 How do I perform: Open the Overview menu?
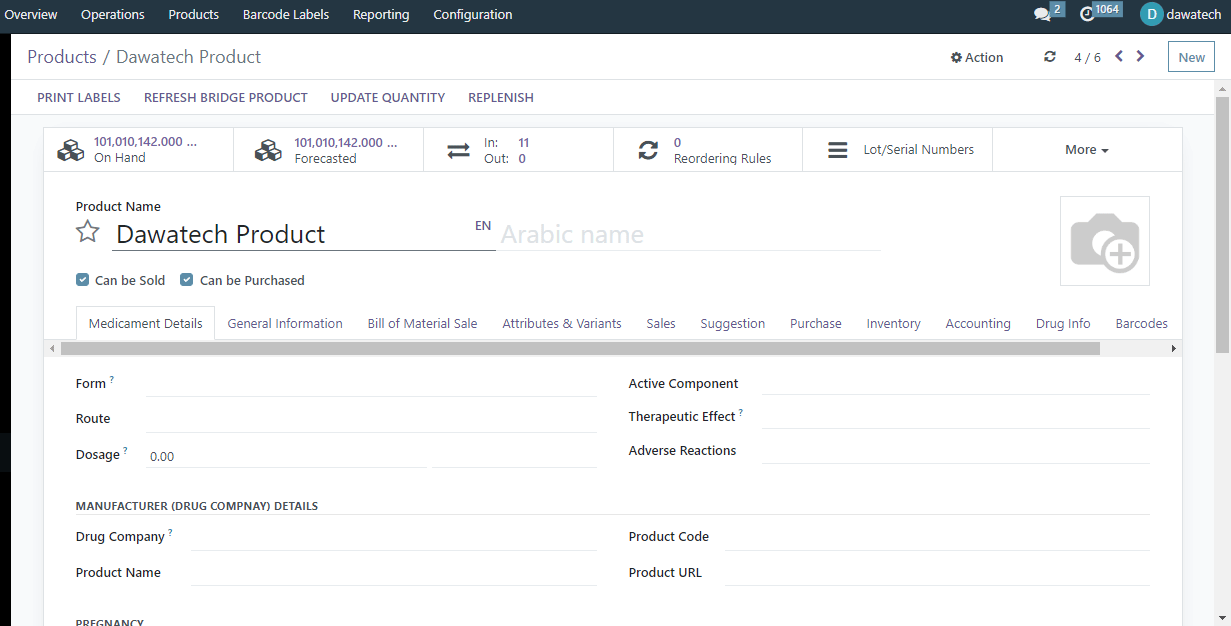31,14
